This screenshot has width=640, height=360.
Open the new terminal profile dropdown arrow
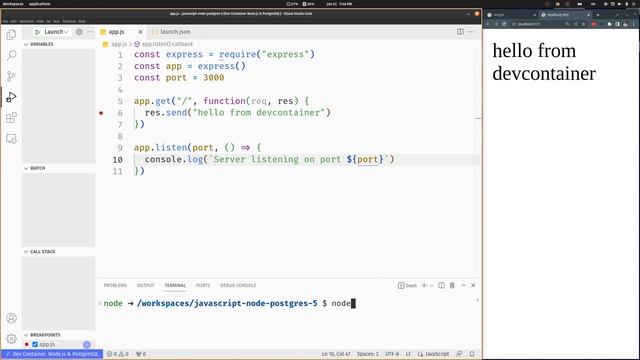coord(431,286)
